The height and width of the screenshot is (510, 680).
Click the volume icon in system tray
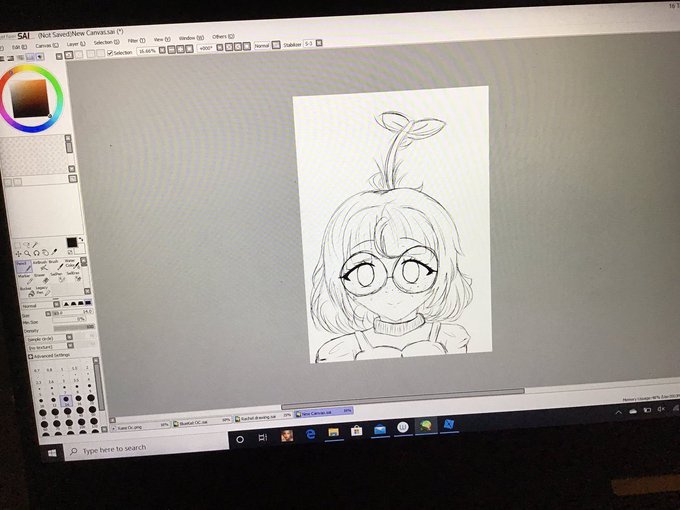tap(660, 409)
